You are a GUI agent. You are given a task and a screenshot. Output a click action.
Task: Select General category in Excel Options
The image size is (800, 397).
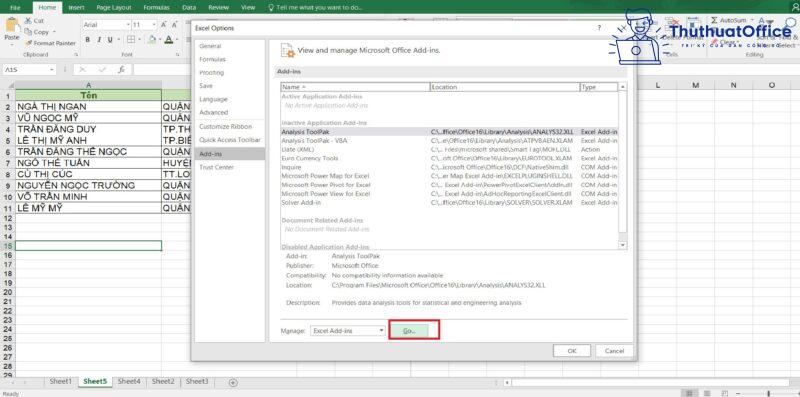pyautogui.click(x=230, y=46)
